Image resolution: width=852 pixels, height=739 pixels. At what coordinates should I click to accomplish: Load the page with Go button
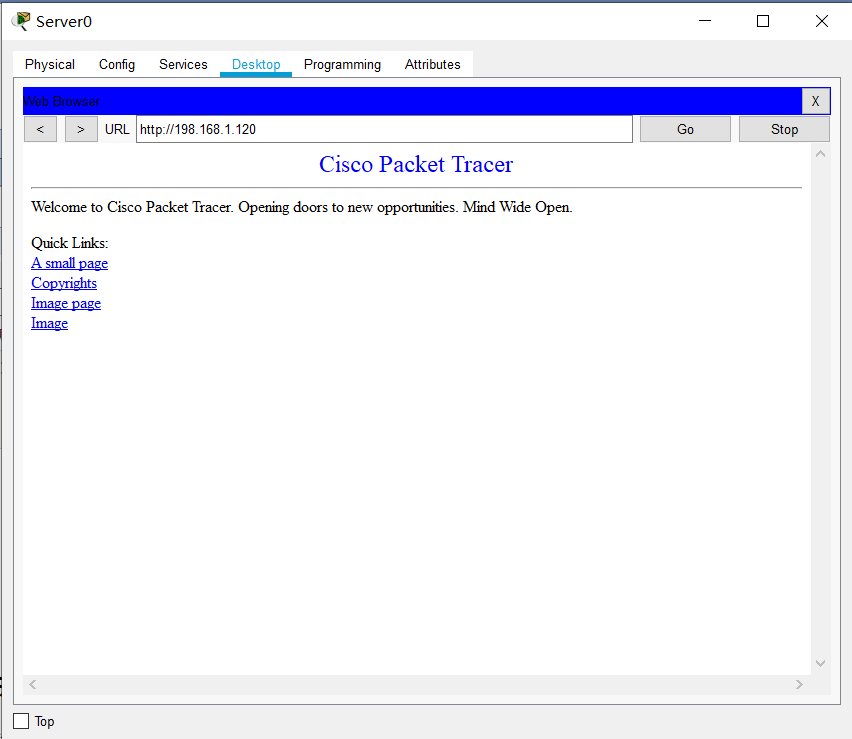(x=685, y=129)
